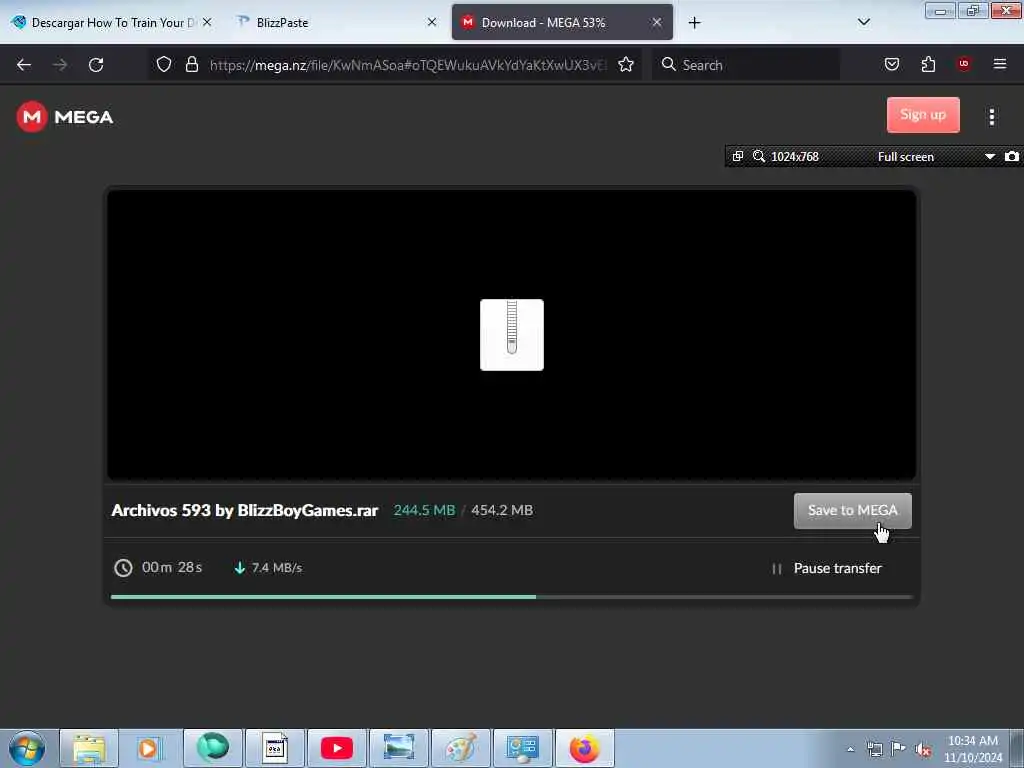Focus the URL address field
1024x768 pixels.
[x=408, y=65]
